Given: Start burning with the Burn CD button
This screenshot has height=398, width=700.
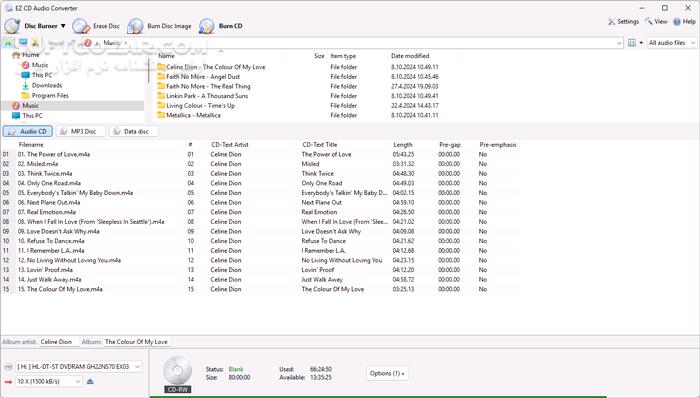Looking at the screenshot, I should tap(221, 26).
